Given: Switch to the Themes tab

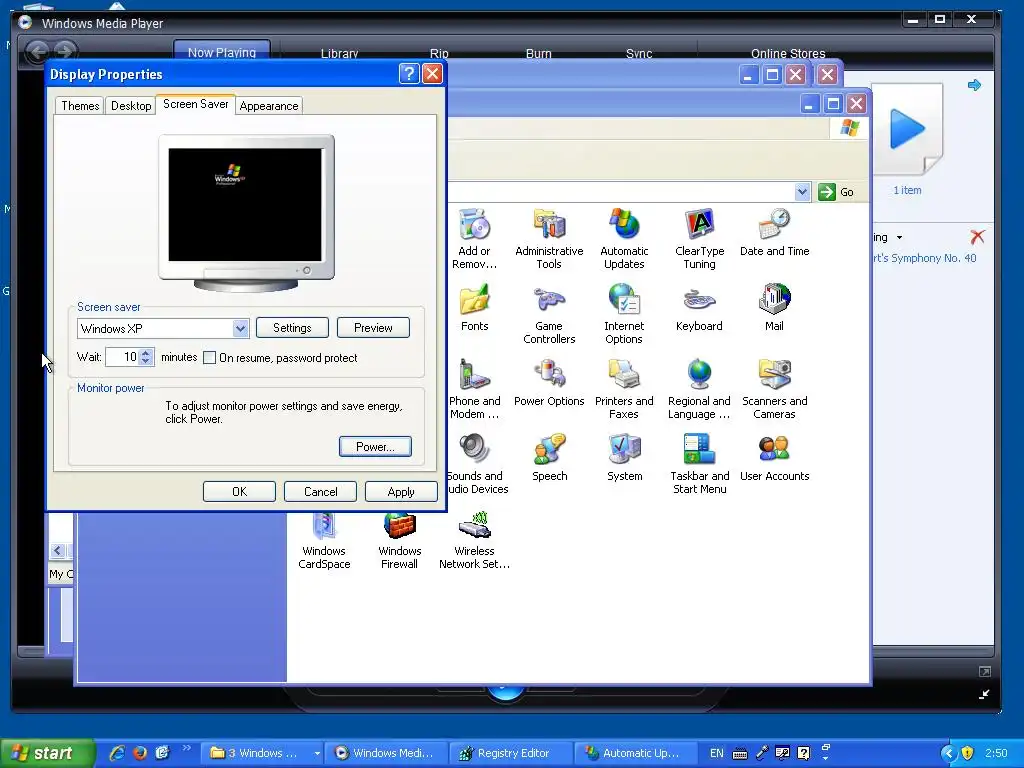Looking at the screenshot, I should (80, 106).
